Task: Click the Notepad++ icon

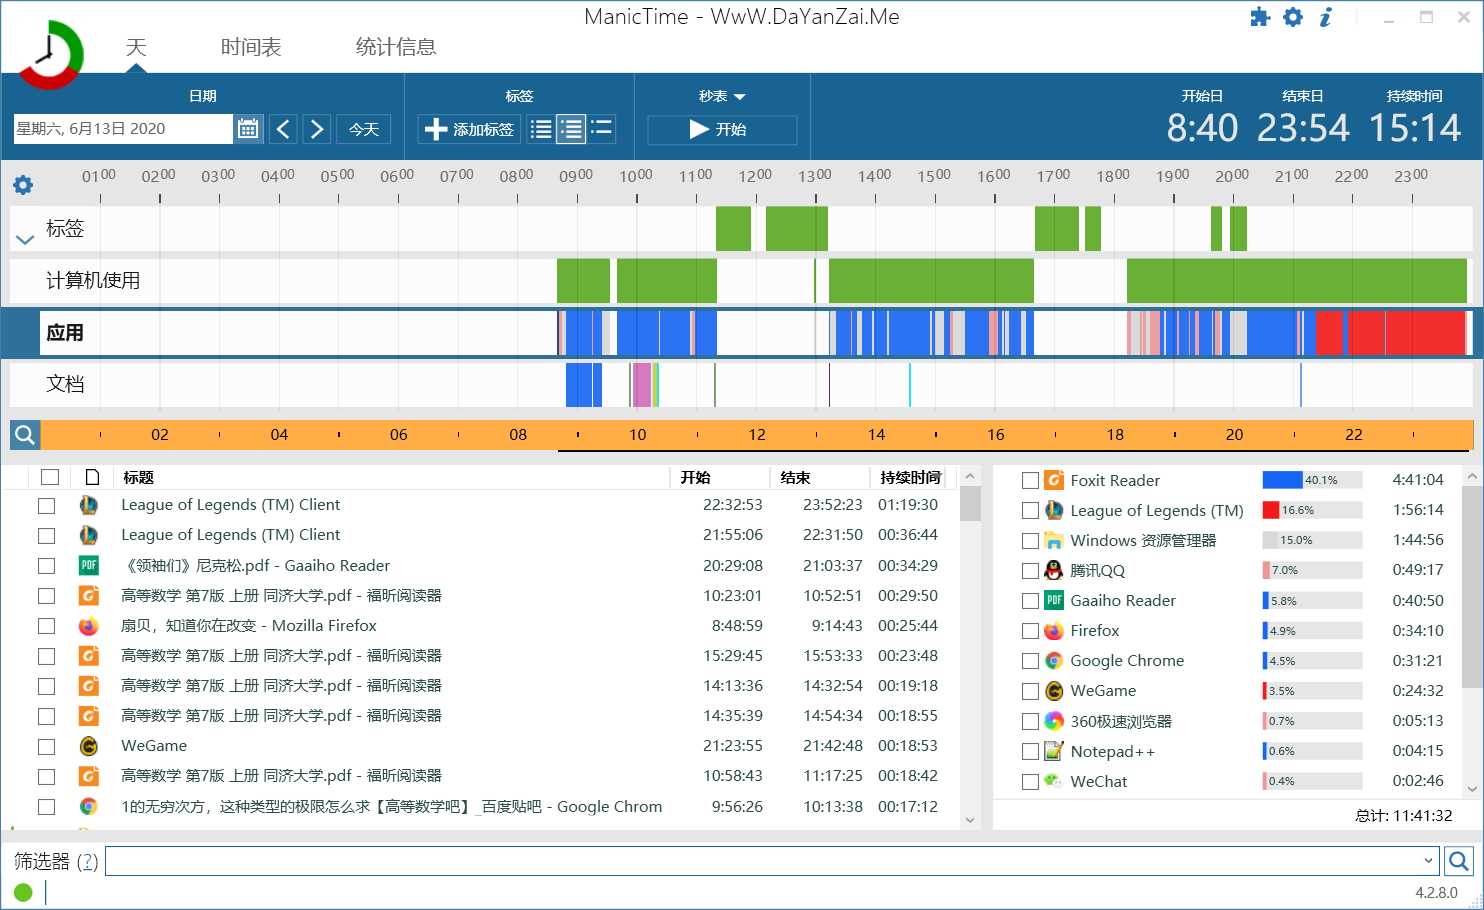Action: (1054, 751)
